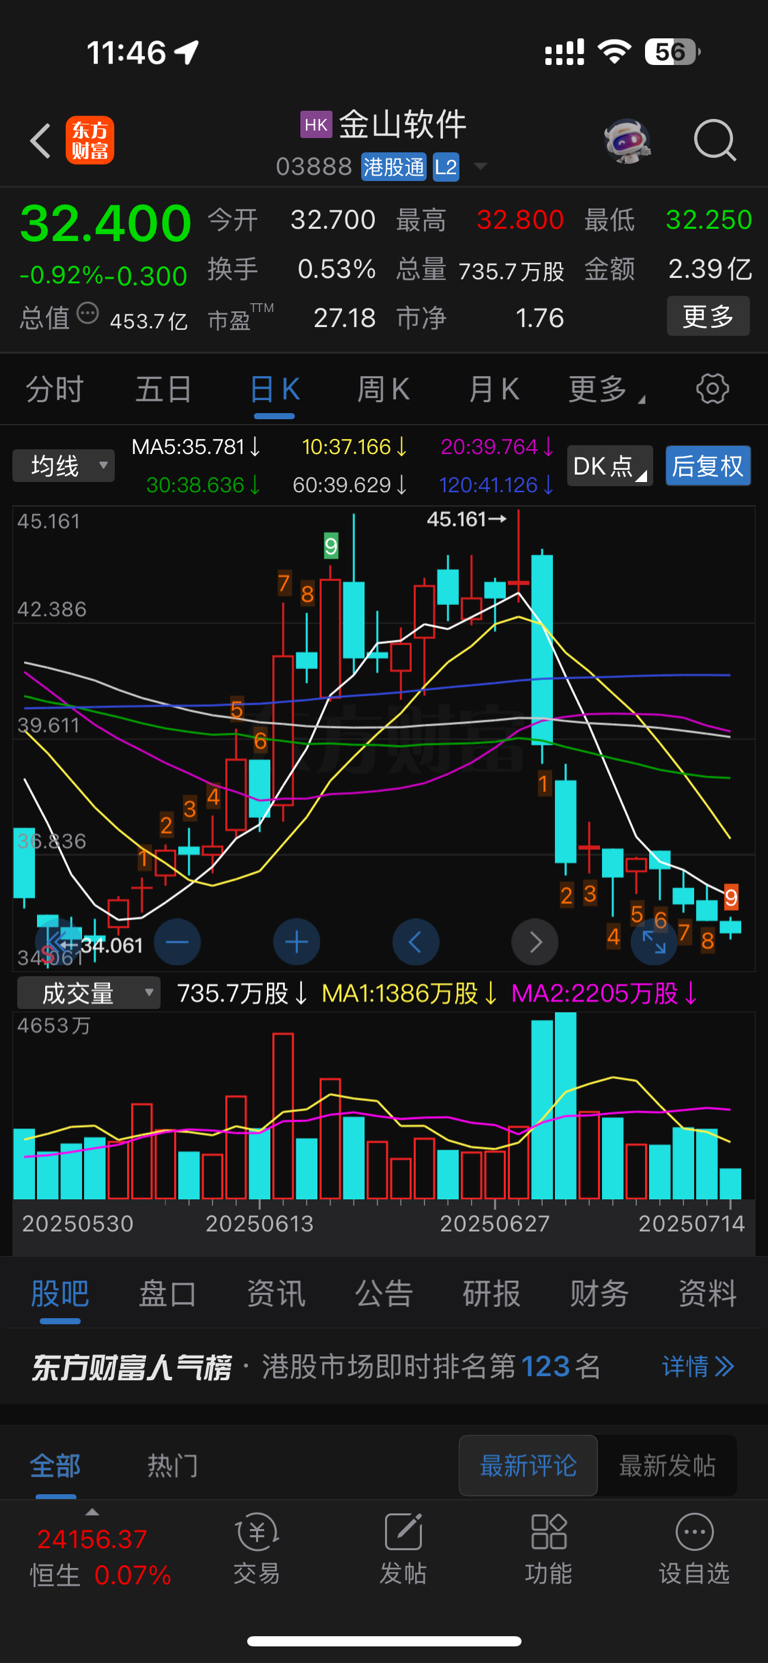Select the 热门 posts filter
Image resolution: width=768 pixels, height=1663 pixels.
click(x=173, y=1466)
